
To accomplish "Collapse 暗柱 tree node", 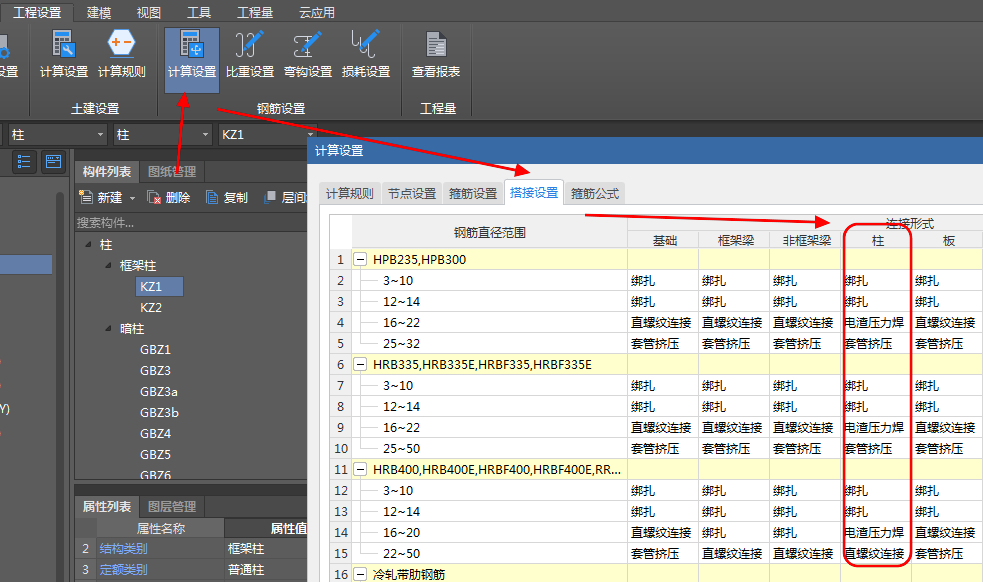I will pos(108,329).
